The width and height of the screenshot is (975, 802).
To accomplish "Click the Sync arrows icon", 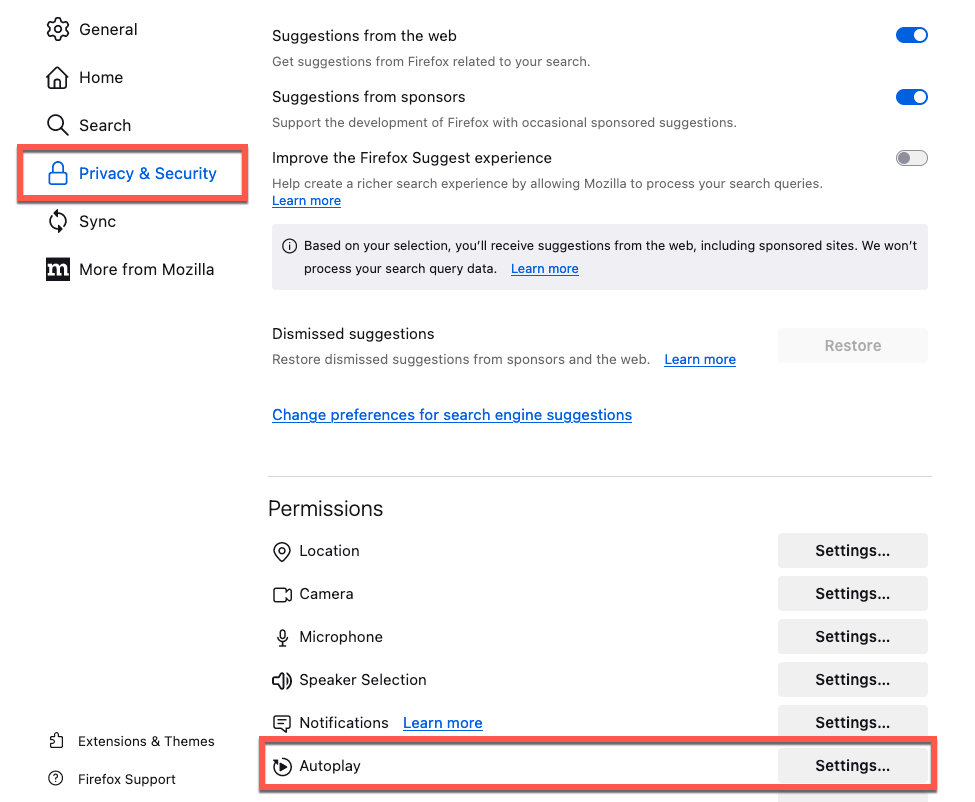I will 58,221.
